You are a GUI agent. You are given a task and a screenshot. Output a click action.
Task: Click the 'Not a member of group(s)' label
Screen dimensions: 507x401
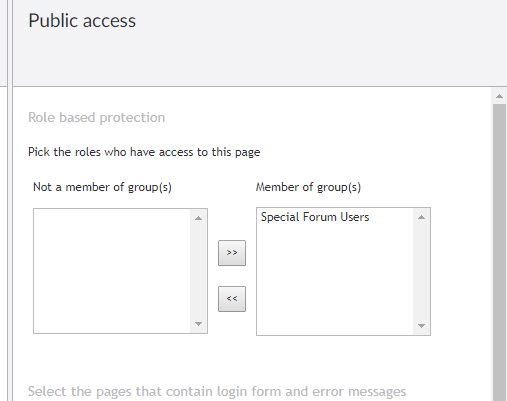point(102,187)
